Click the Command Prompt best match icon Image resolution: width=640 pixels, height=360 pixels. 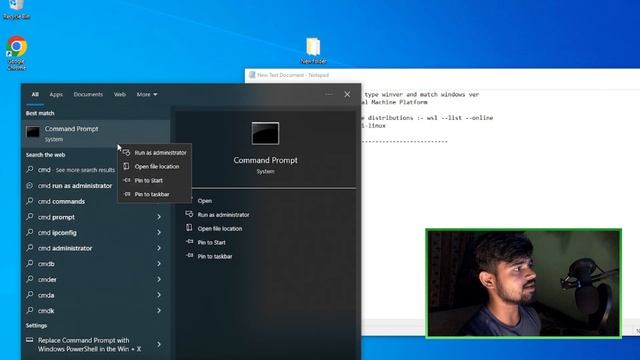click(x=33, y=132)
